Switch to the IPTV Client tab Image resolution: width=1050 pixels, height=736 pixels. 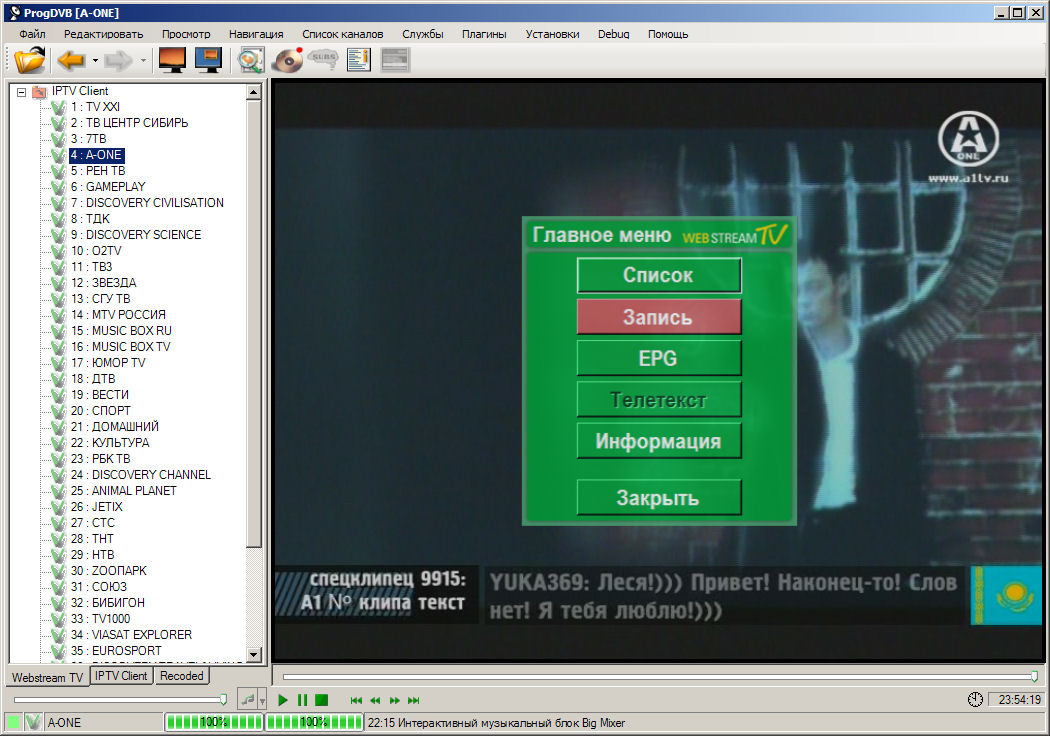(121, 676)
